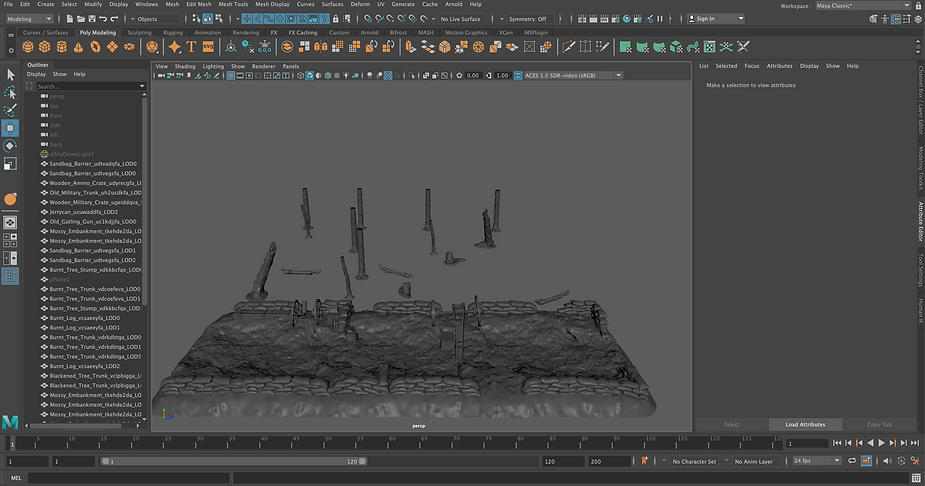Click the Copy Tab button
925x486 pixels.
(879, 424)
